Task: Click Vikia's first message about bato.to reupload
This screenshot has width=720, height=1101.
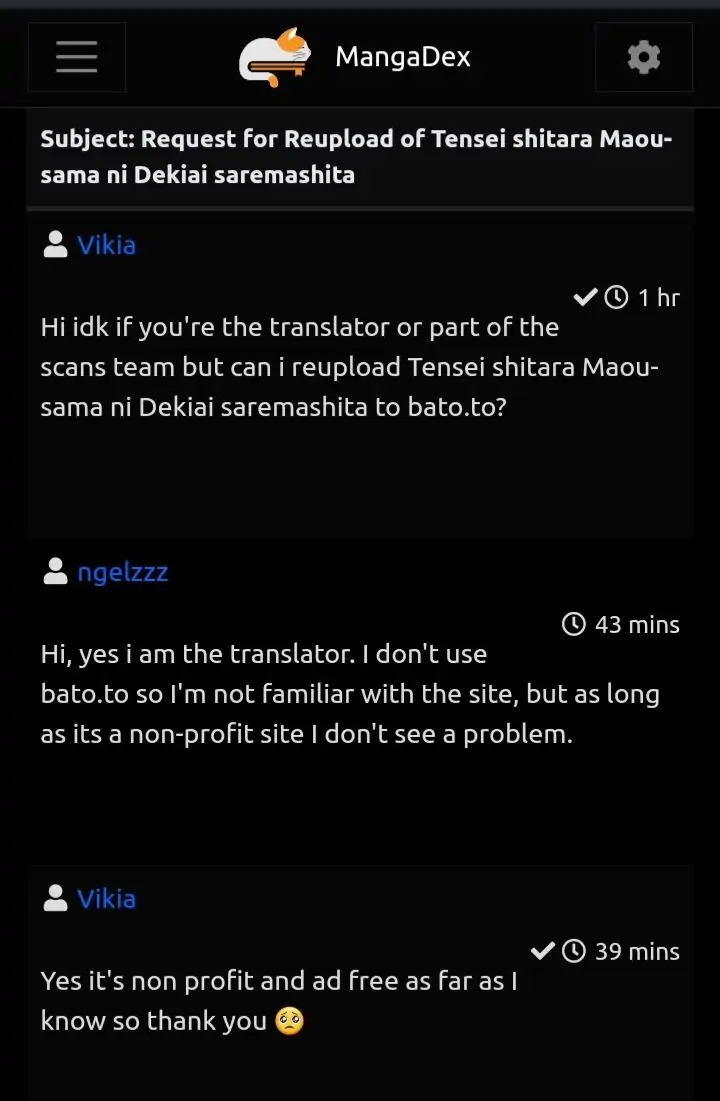Action: tap(350, 367)
